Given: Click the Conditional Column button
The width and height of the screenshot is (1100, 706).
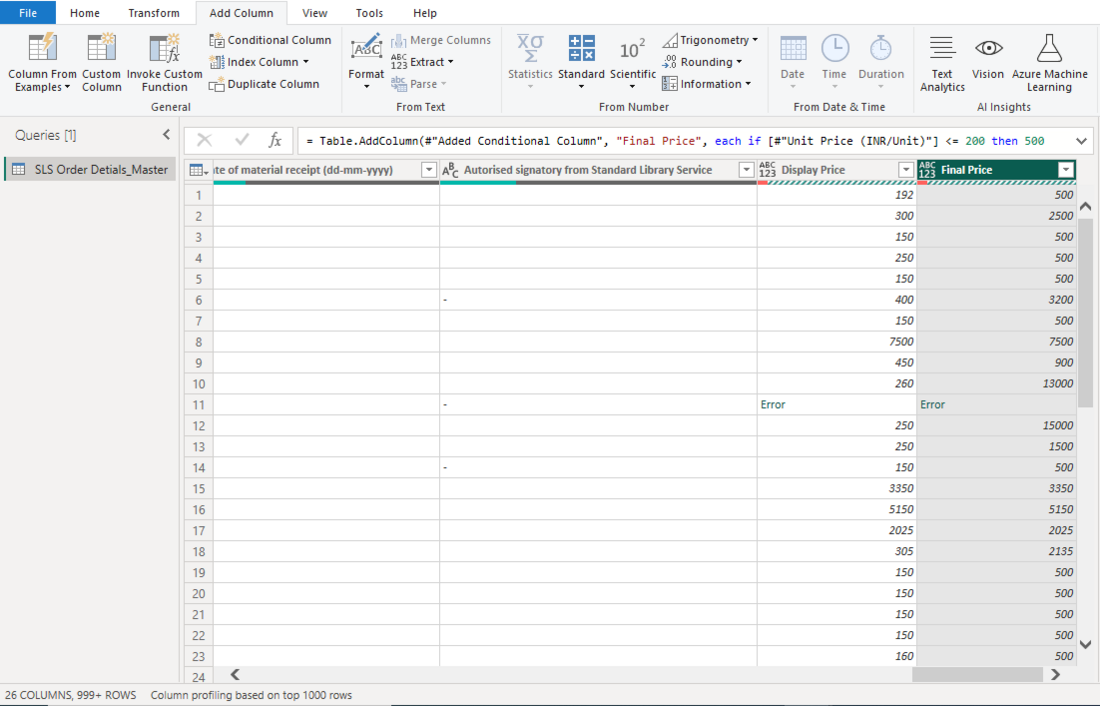Looking at the screenshot, I should coord(270,39).
